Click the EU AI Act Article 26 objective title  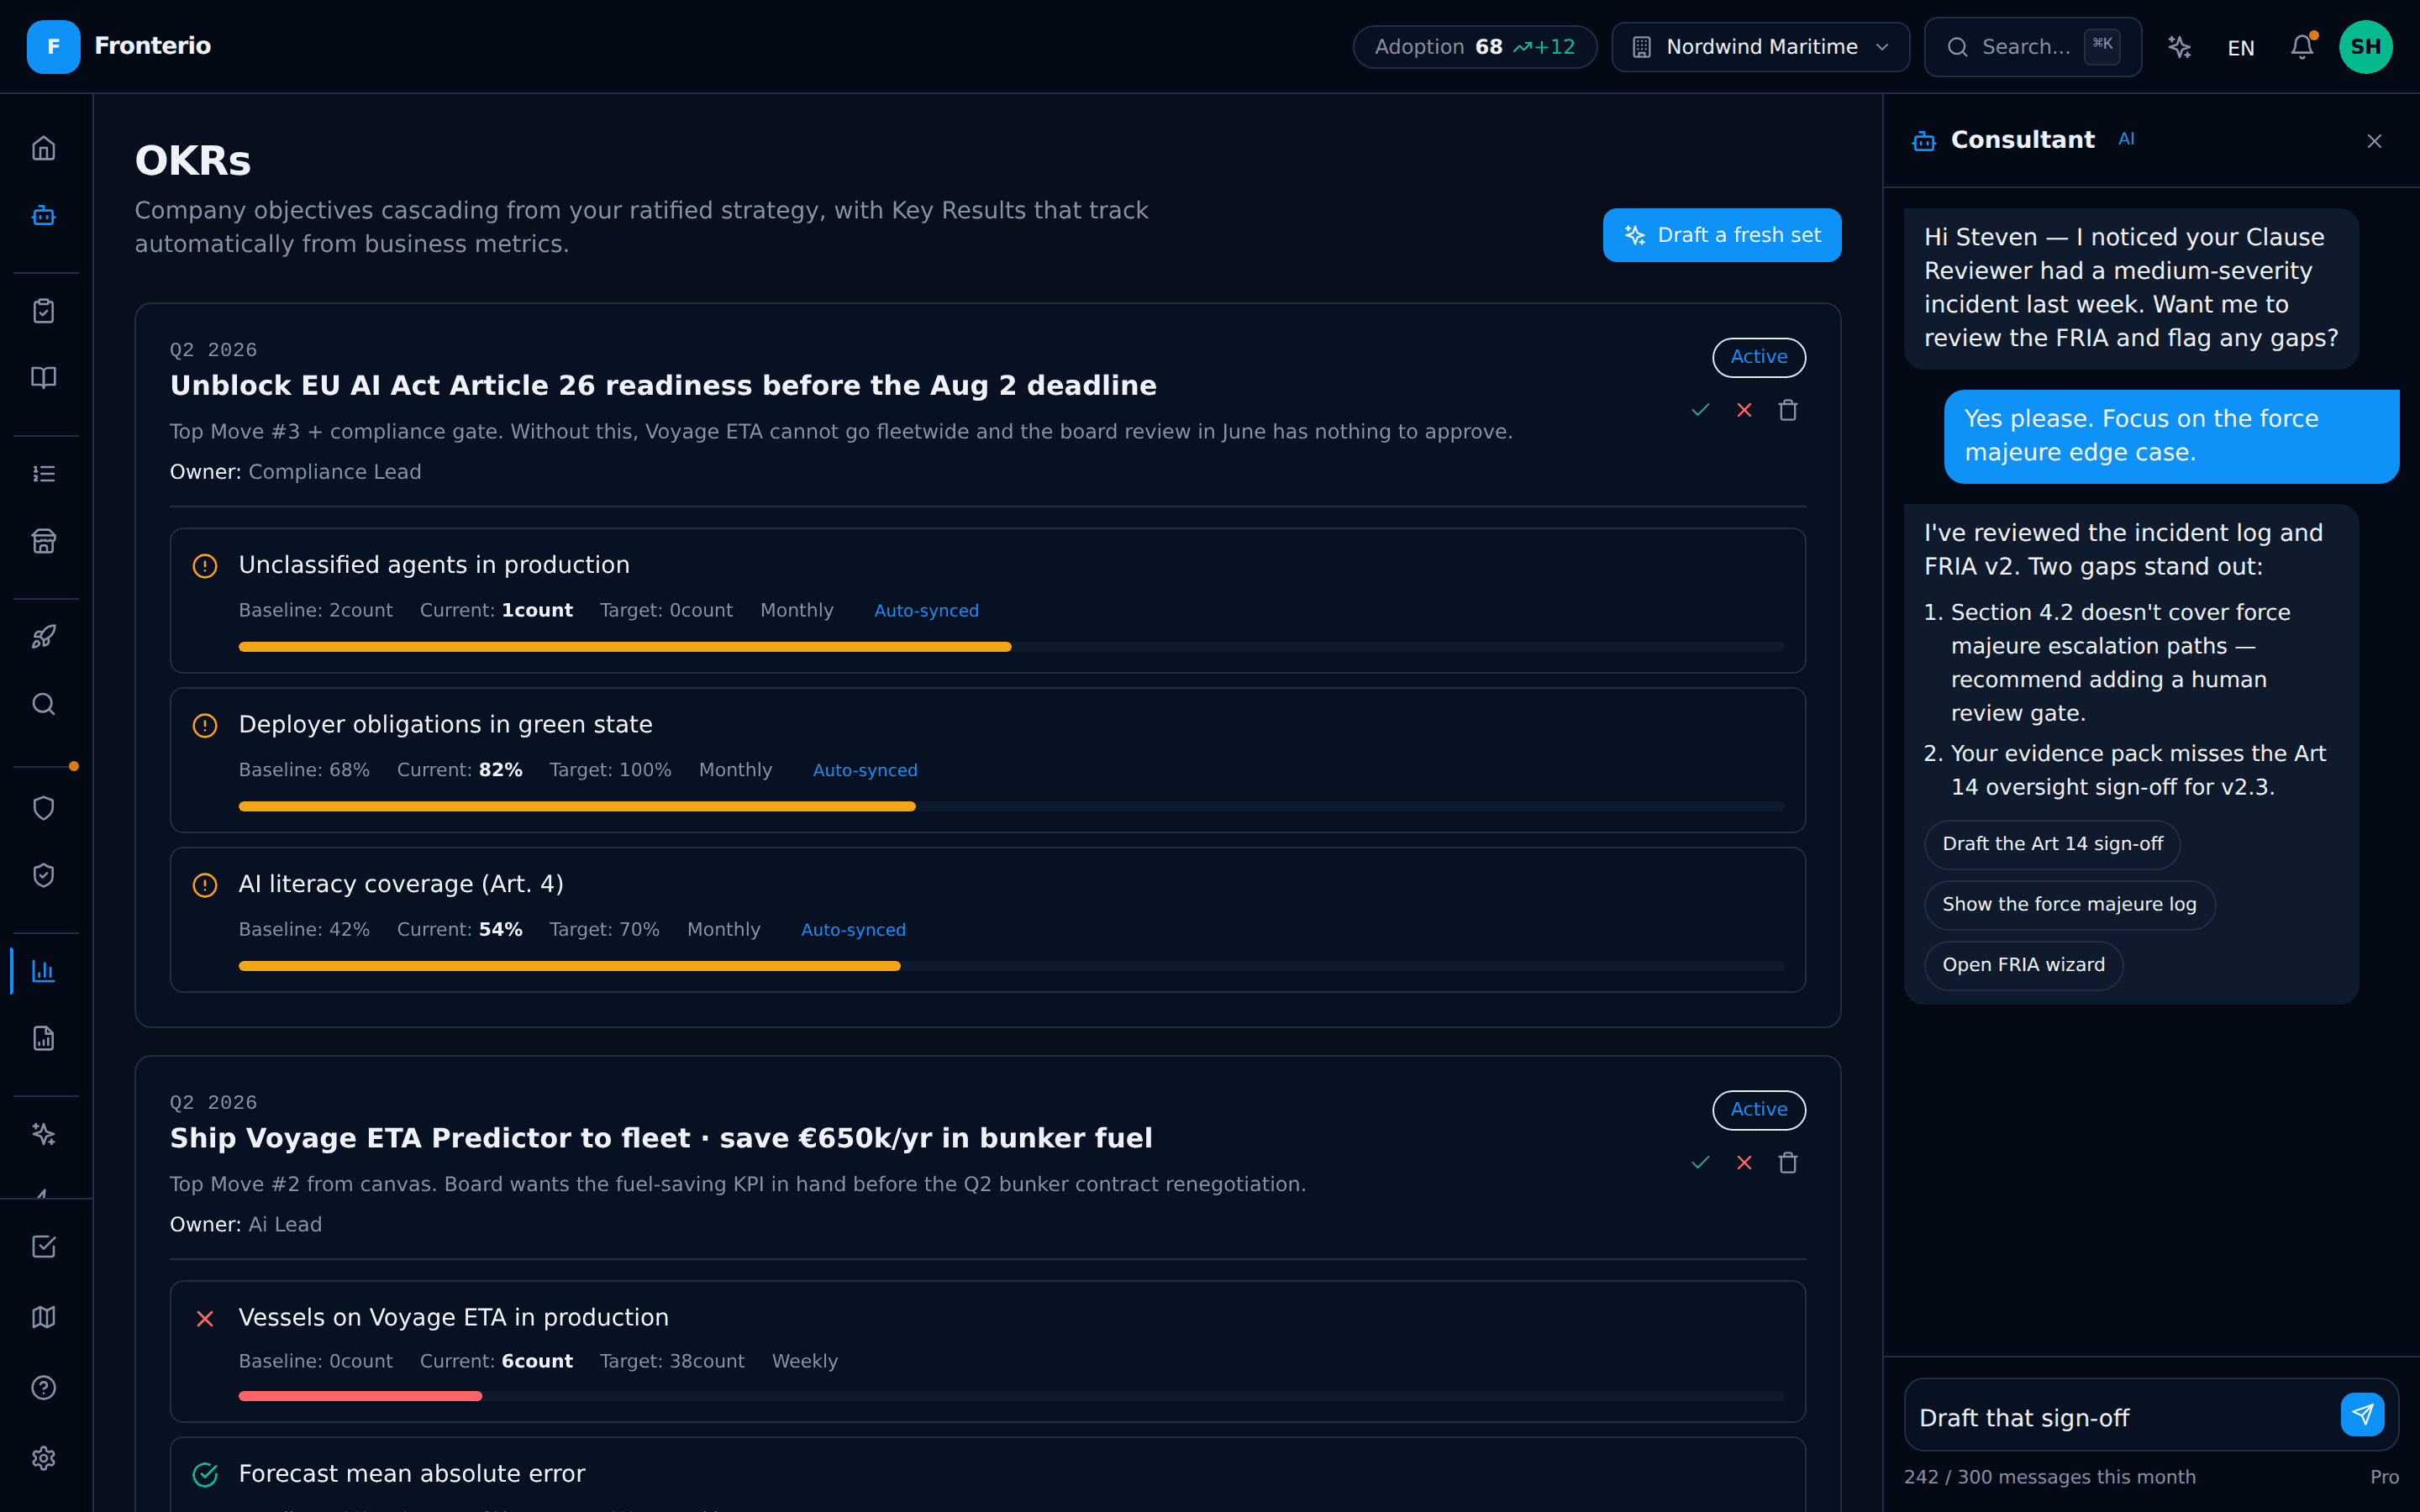[663, 386]
